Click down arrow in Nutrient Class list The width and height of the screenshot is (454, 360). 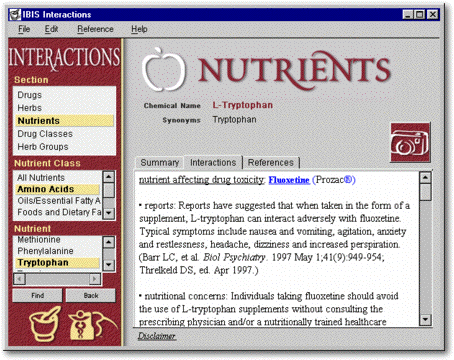(109, 212)
